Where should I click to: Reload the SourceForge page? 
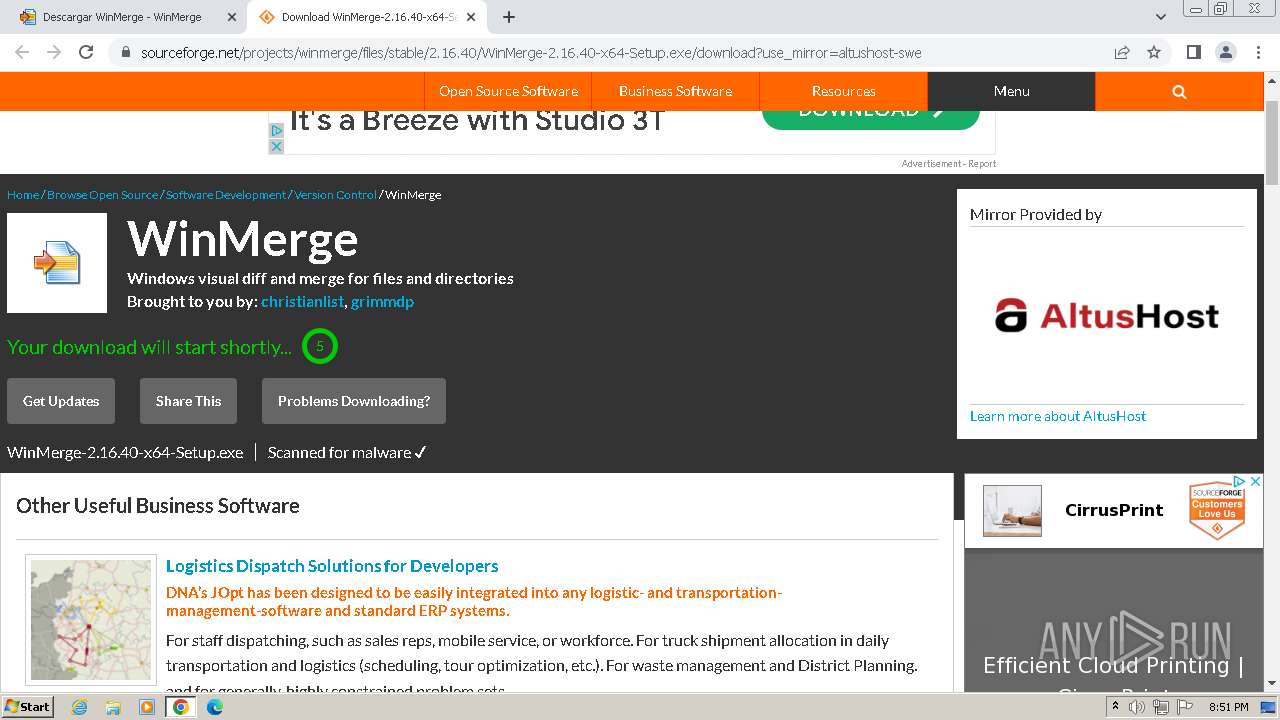86,52
